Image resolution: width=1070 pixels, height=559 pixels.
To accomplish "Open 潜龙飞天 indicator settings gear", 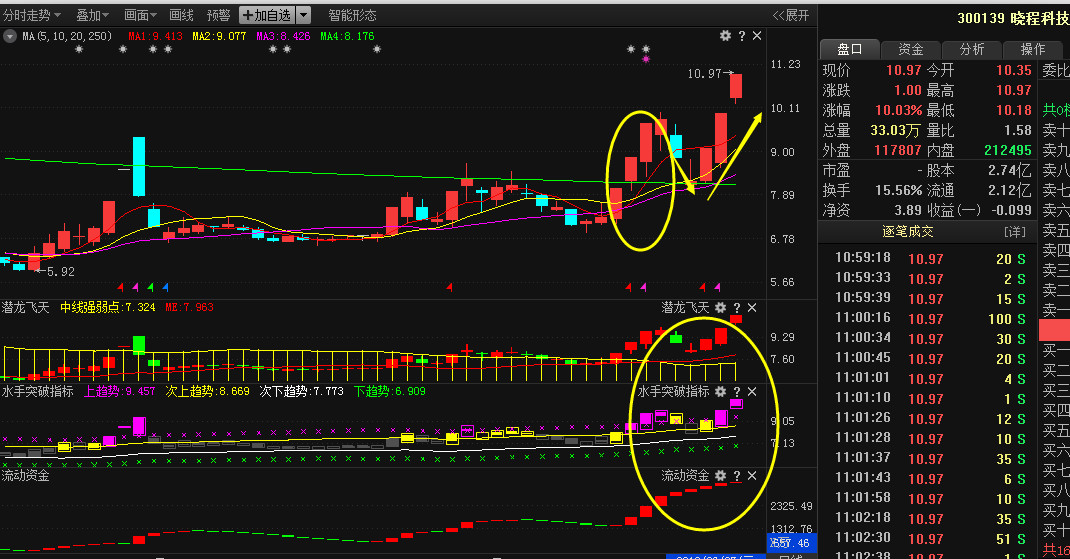I will click(x=720, y=308).
